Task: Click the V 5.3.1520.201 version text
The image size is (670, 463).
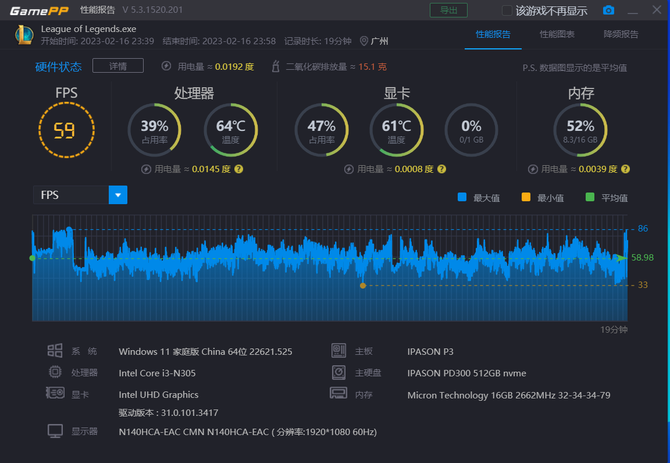Action: (152, 9)
